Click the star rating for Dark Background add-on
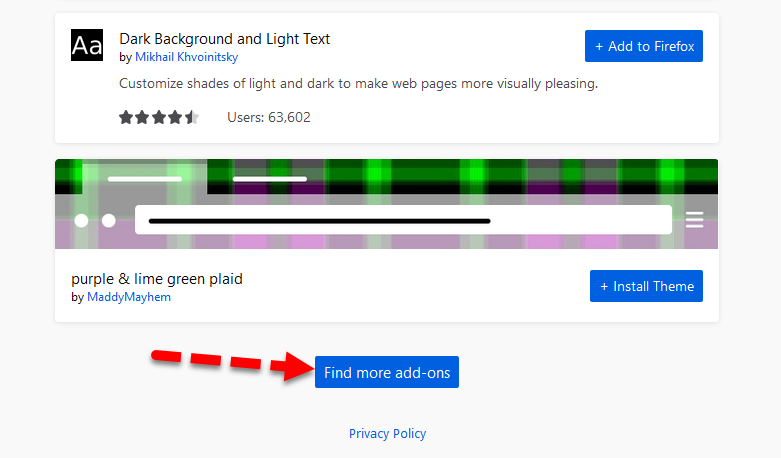This screenshot has width=781, height=458. tap(159, 117)
